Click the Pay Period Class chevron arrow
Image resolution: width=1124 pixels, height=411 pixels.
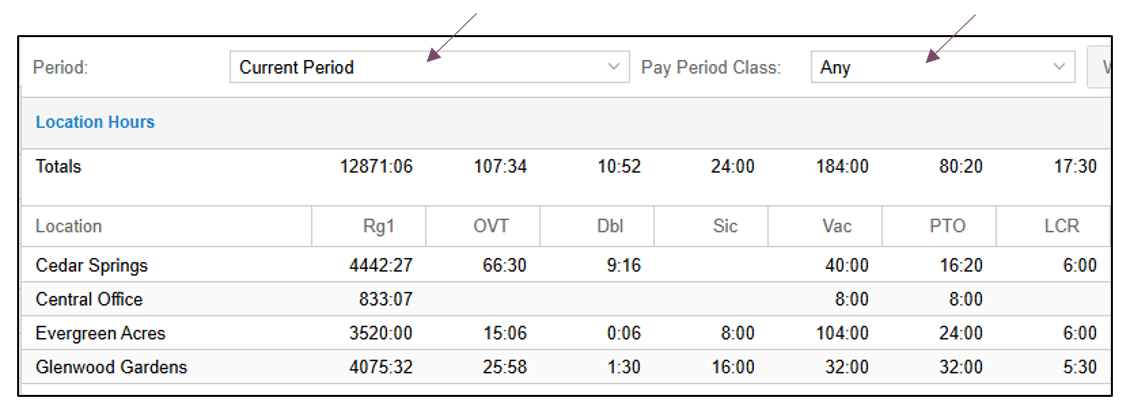coord(1059,67)
